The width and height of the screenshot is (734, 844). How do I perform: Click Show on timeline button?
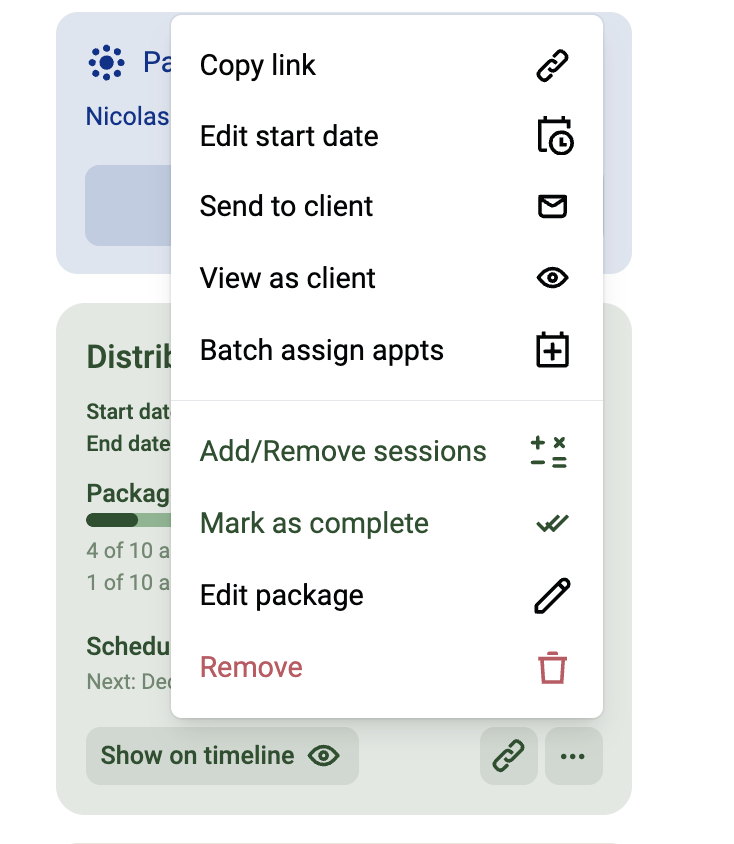[x=222, y=756]
